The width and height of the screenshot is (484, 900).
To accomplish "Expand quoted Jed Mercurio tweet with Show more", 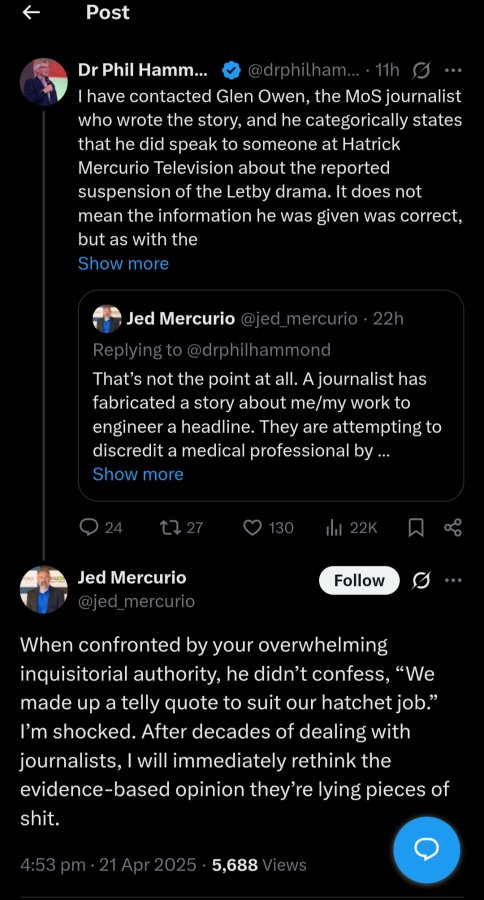I will point(138,474).
